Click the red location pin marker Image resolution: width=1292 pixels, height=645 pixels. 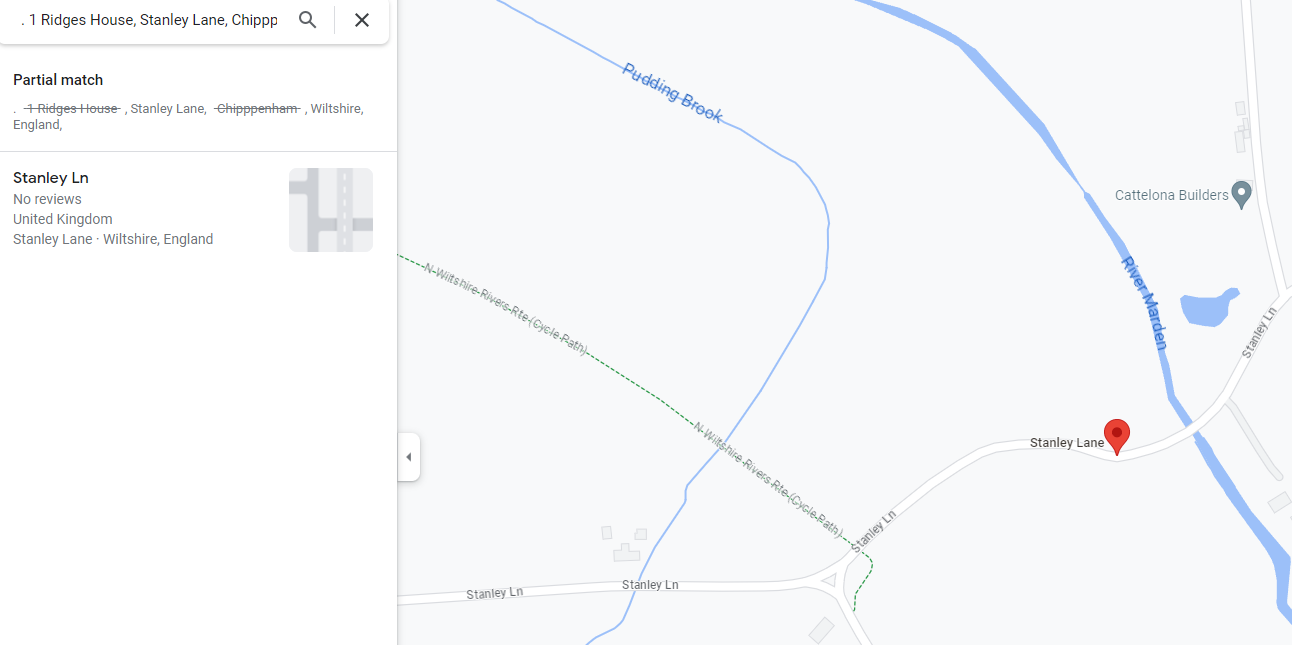[1116, 437]
